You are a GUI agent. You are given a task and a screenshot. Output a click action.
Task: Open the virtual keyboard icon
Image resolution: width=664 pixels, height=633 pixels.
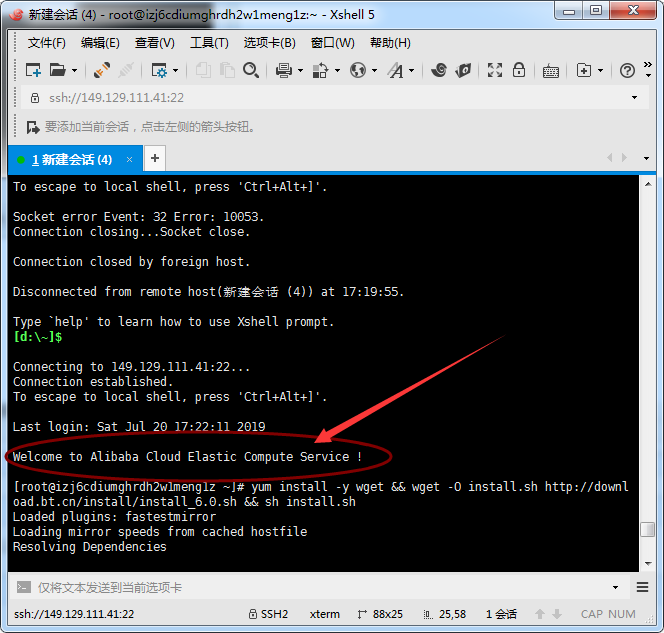point(551,70)
